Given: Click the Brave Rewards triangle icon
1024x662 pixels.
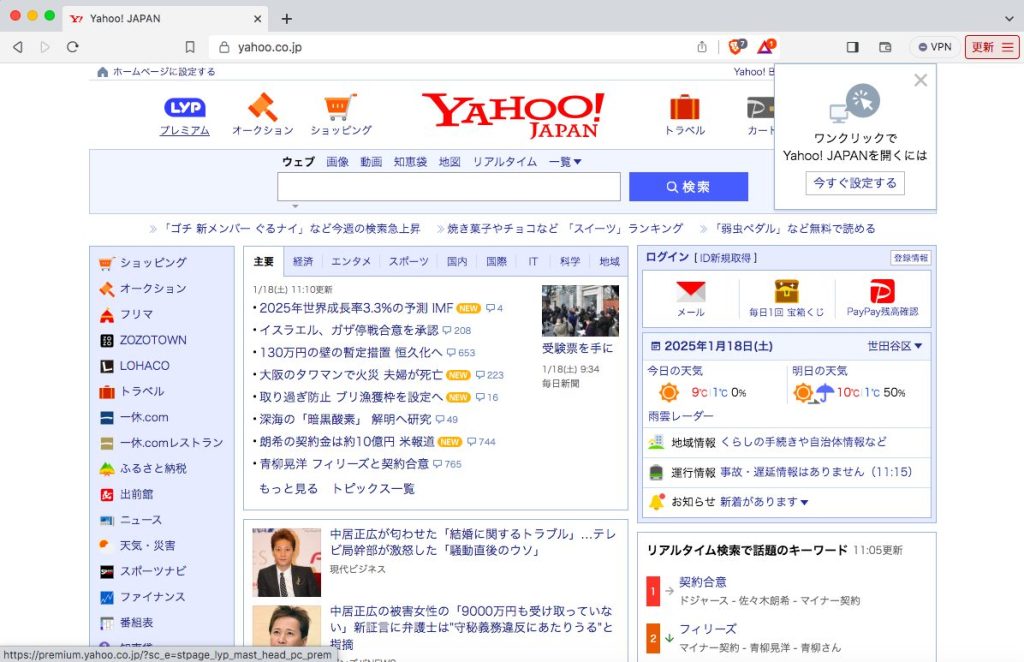Looking at the screenshot, I should coord(765,46).
